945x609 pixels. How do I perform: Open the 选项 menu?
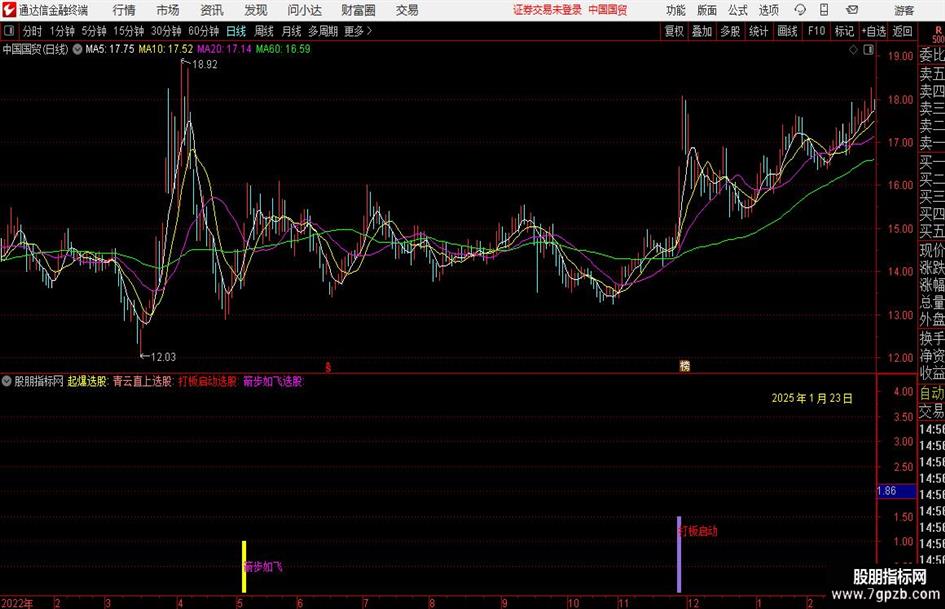tap(768, 10)
